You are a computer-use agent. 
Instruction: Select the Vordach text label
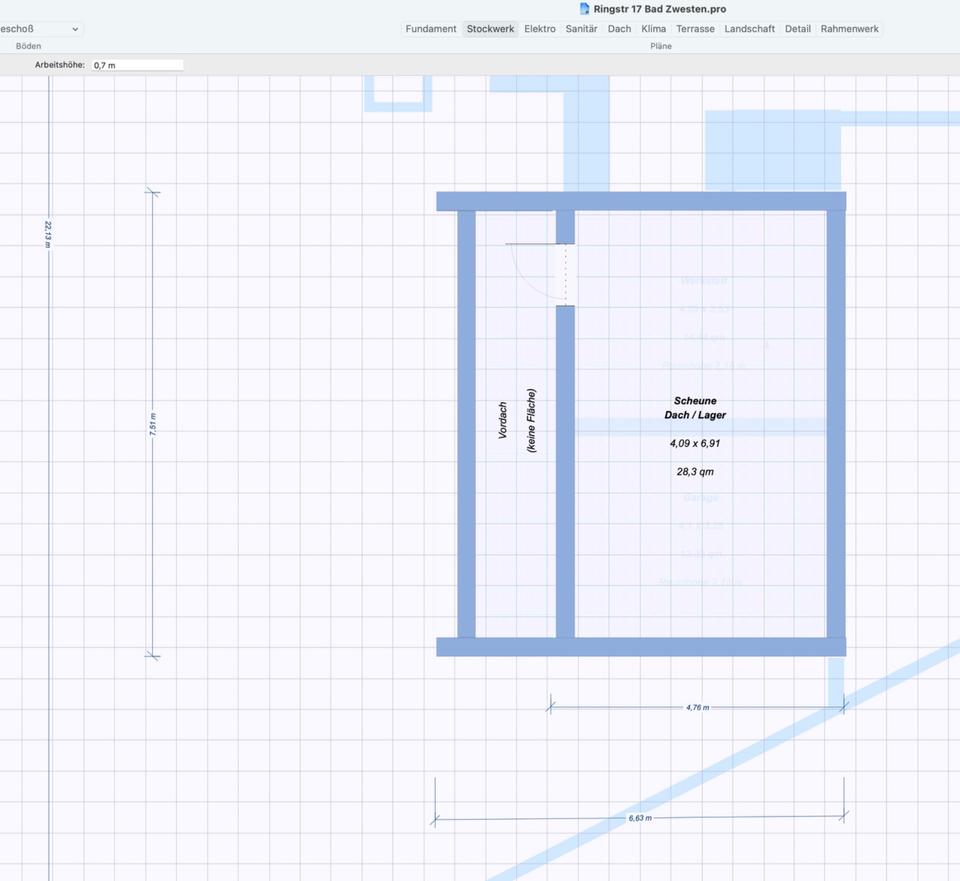pyautogui.click(x=503, y=421)
